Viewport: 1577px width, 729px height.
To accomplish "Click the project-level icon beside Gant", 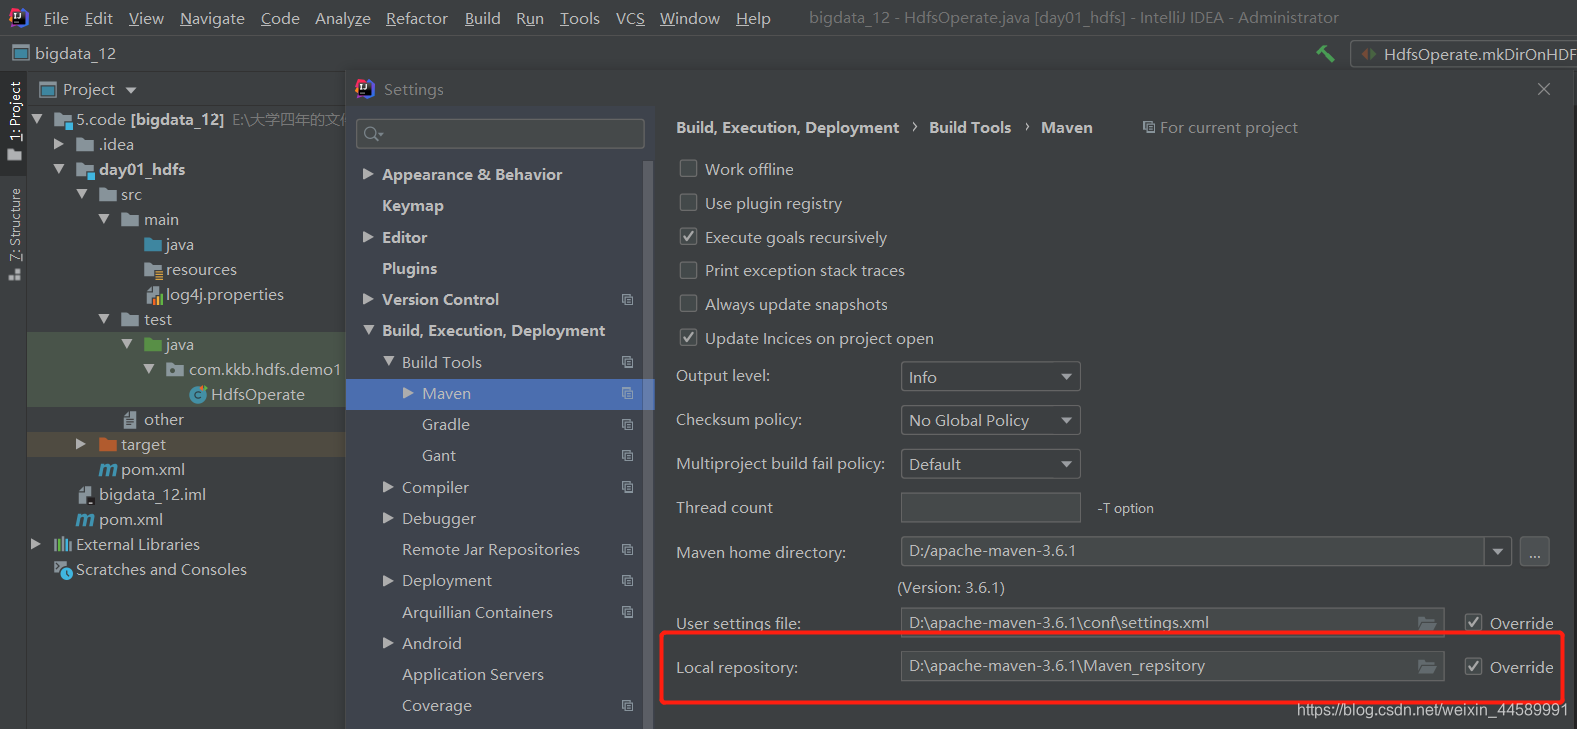I will 627,456.
